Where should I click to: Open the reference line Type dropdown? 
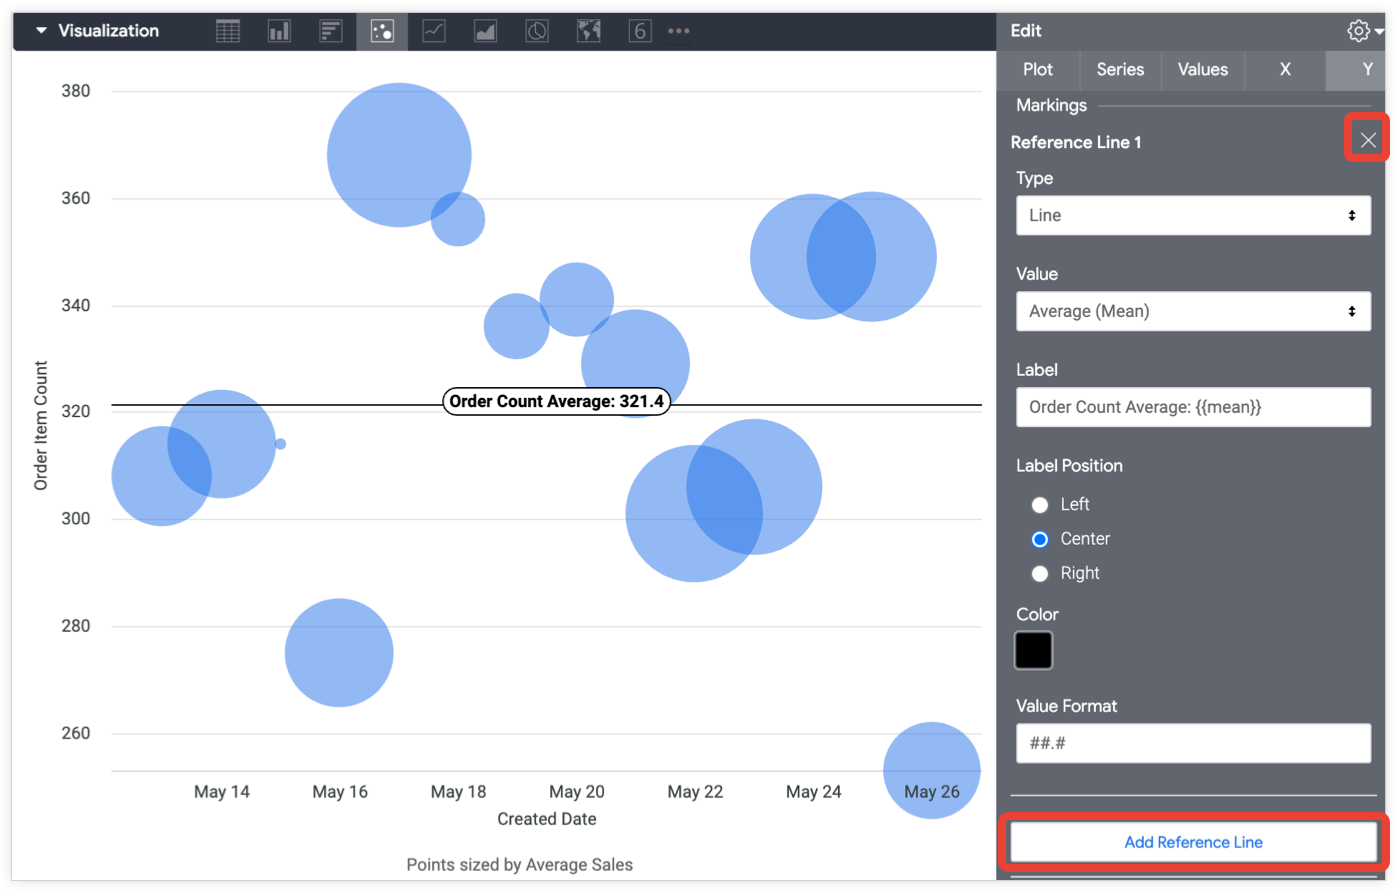click(x=1193, y=215)
